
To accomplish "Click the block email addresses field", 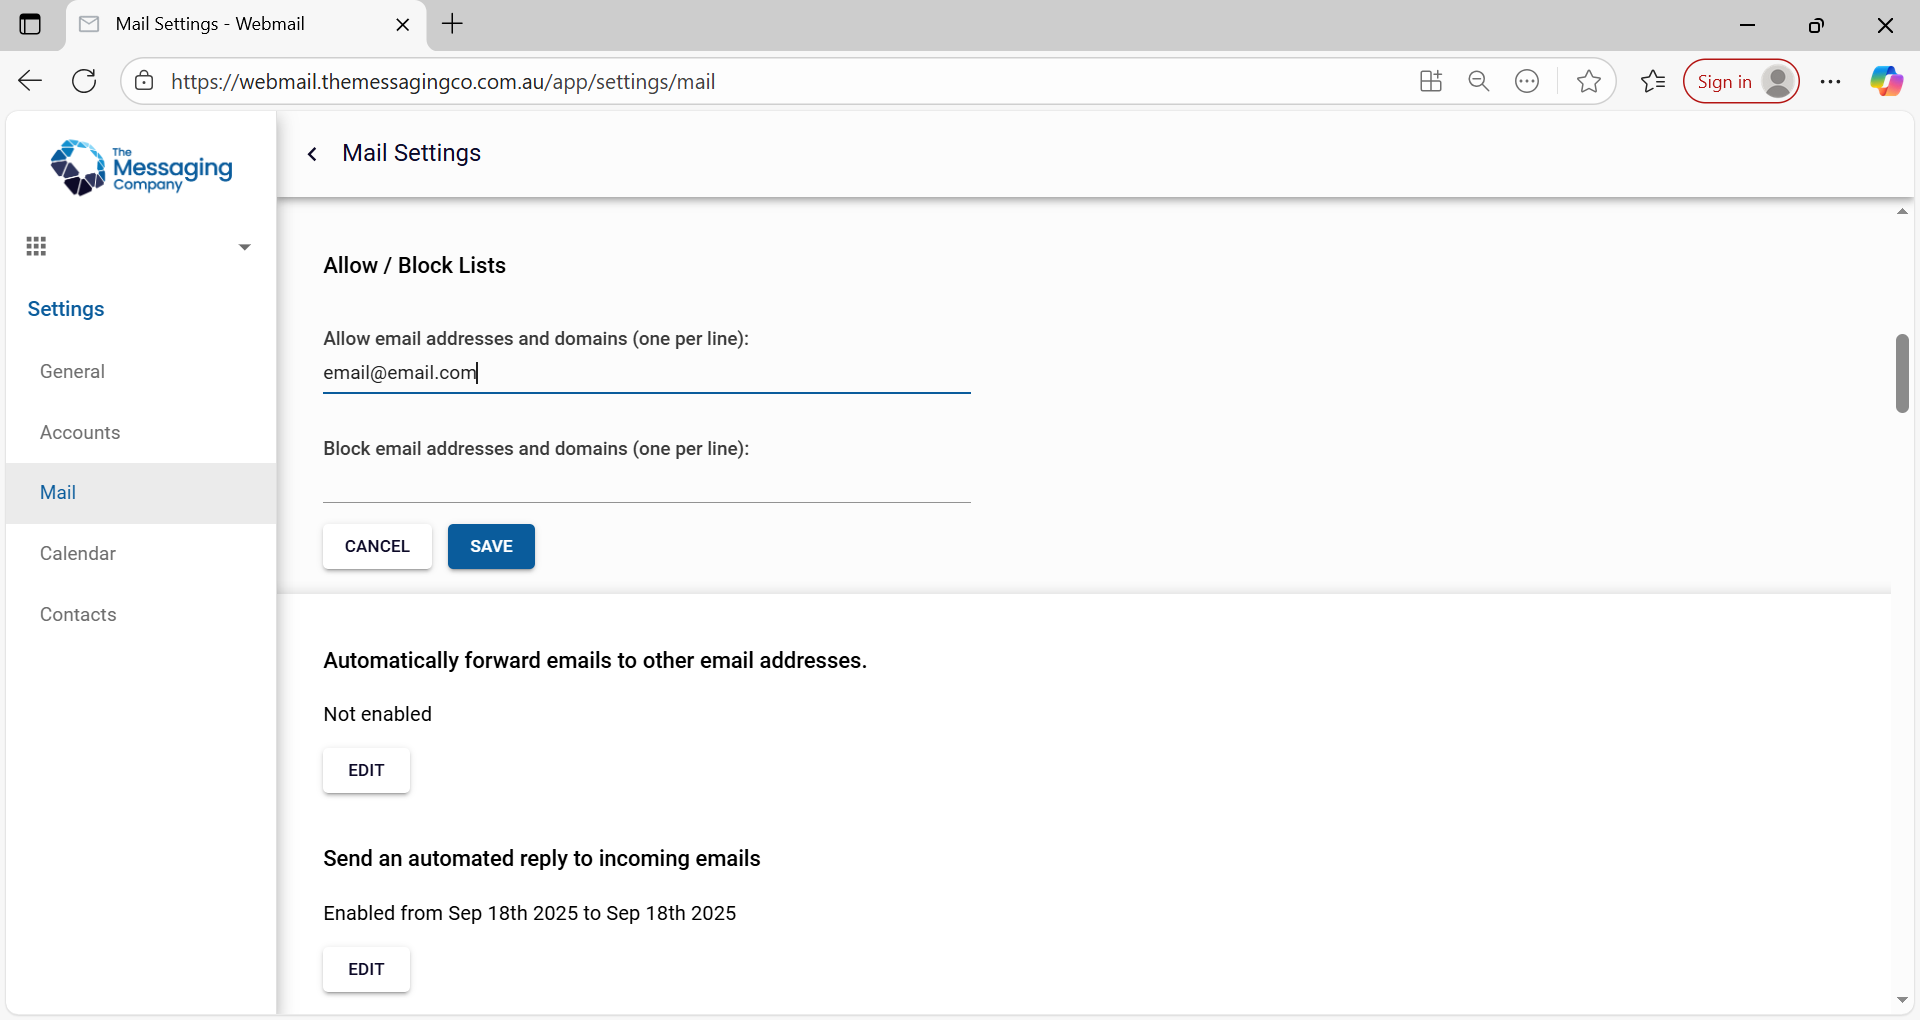I will (x=647, y=484).
